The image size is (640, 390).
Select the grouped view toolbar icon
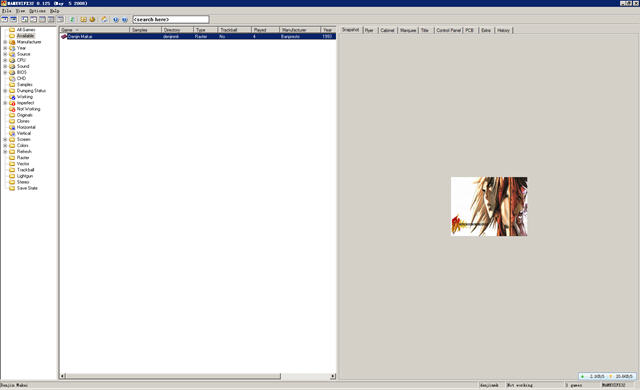[x=60, y=19]
